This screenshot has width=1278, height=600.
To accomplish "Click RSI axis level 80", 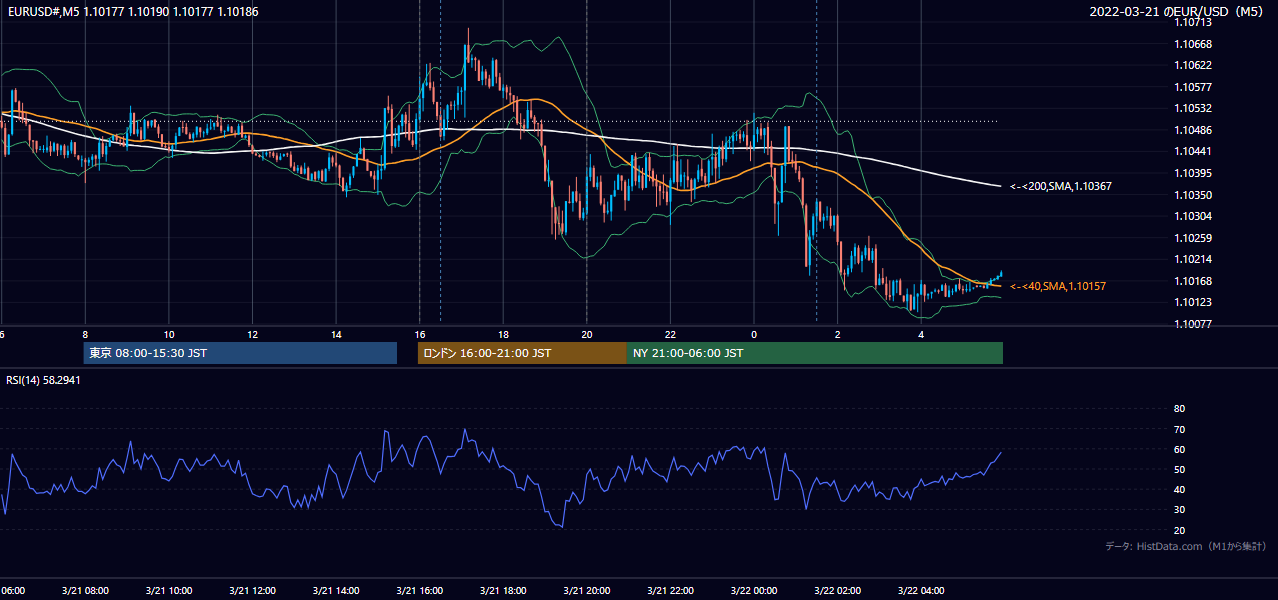I will tap(1179, 409).
